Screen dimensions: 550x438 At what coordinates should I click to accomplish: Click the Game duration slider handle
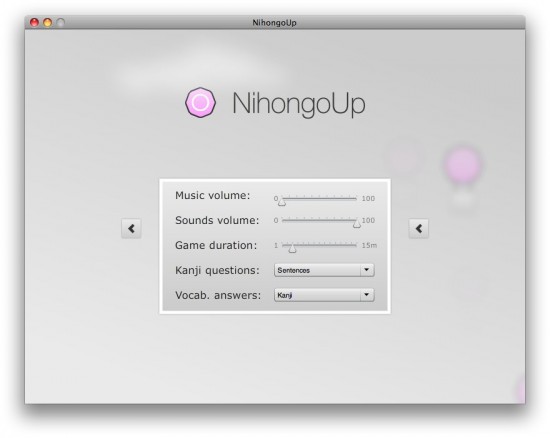pyautogui.click(x=292, y=248)
